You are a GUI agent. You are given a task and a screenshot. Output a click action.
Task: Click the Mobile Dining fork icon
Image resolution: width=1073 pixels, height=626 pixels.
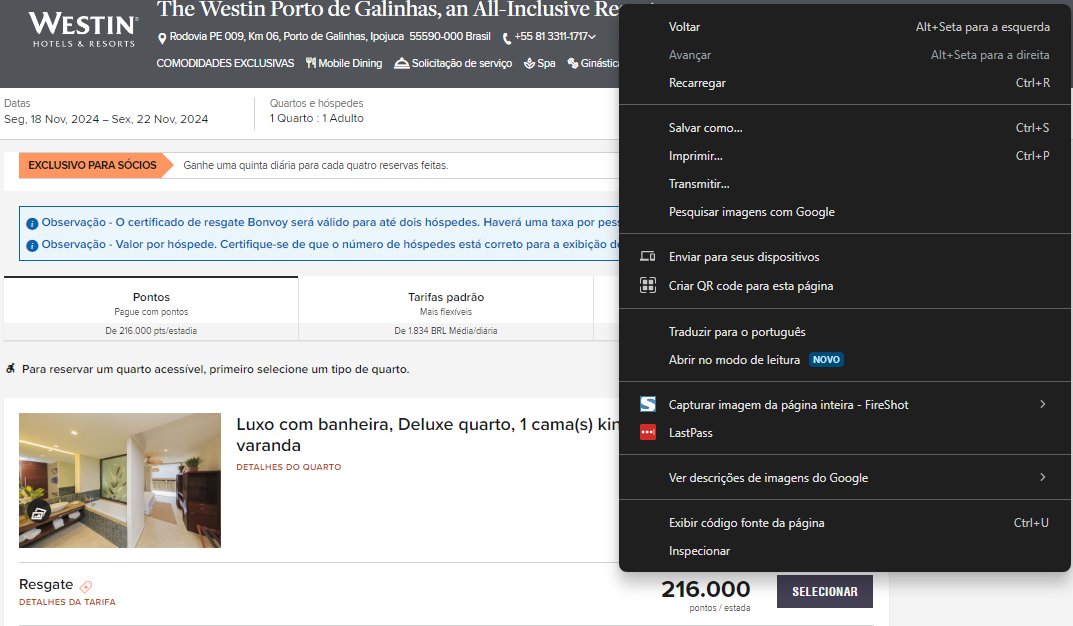pyautogui.click(x=311, y=63)
